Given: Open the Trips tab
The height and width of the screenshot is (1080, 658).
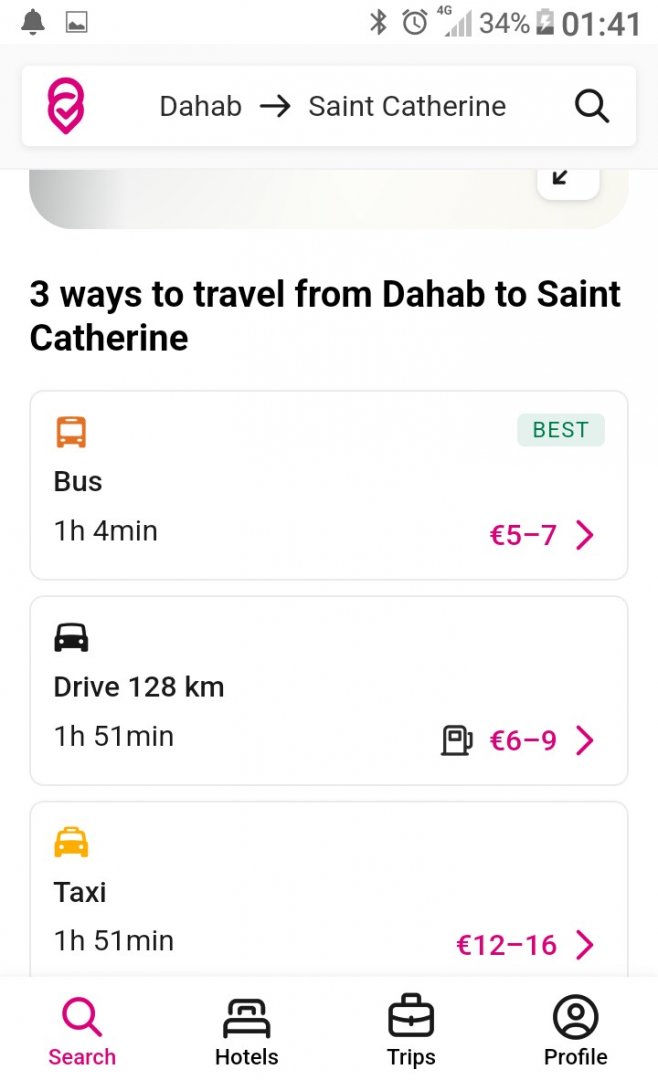Looking at the screenshot, I should (x=411, y=1031).
